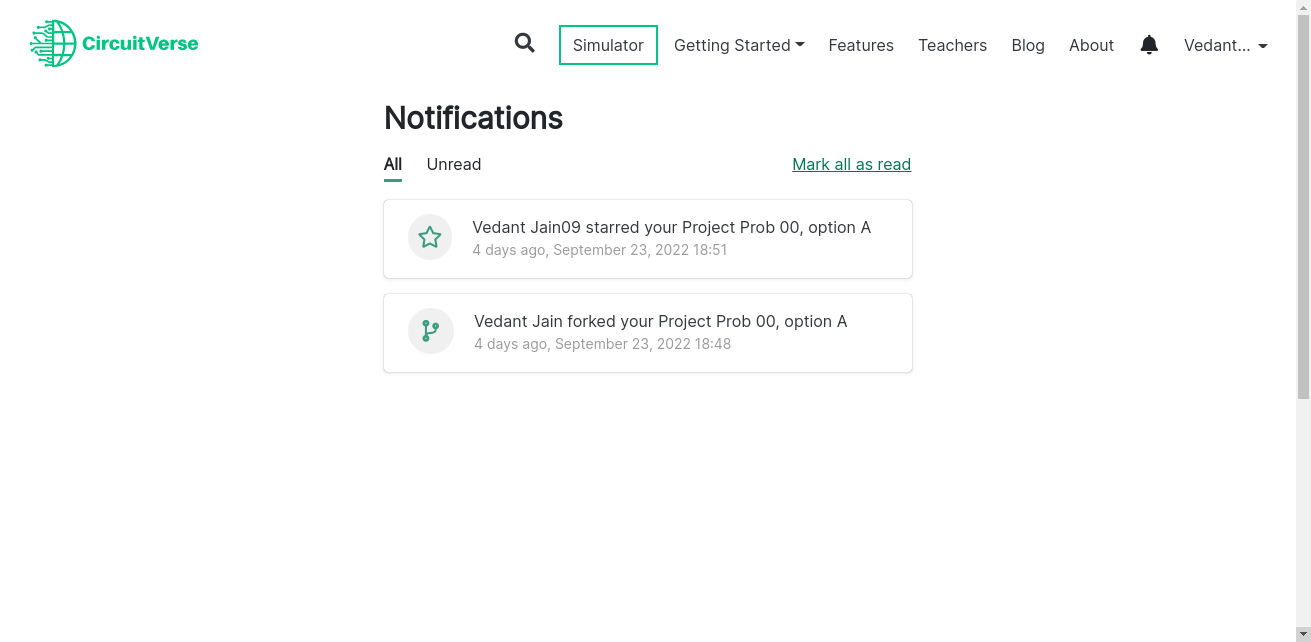Screen dimensions: 1311x642
Task: Visit the About page
Action: click(1091, 45)
